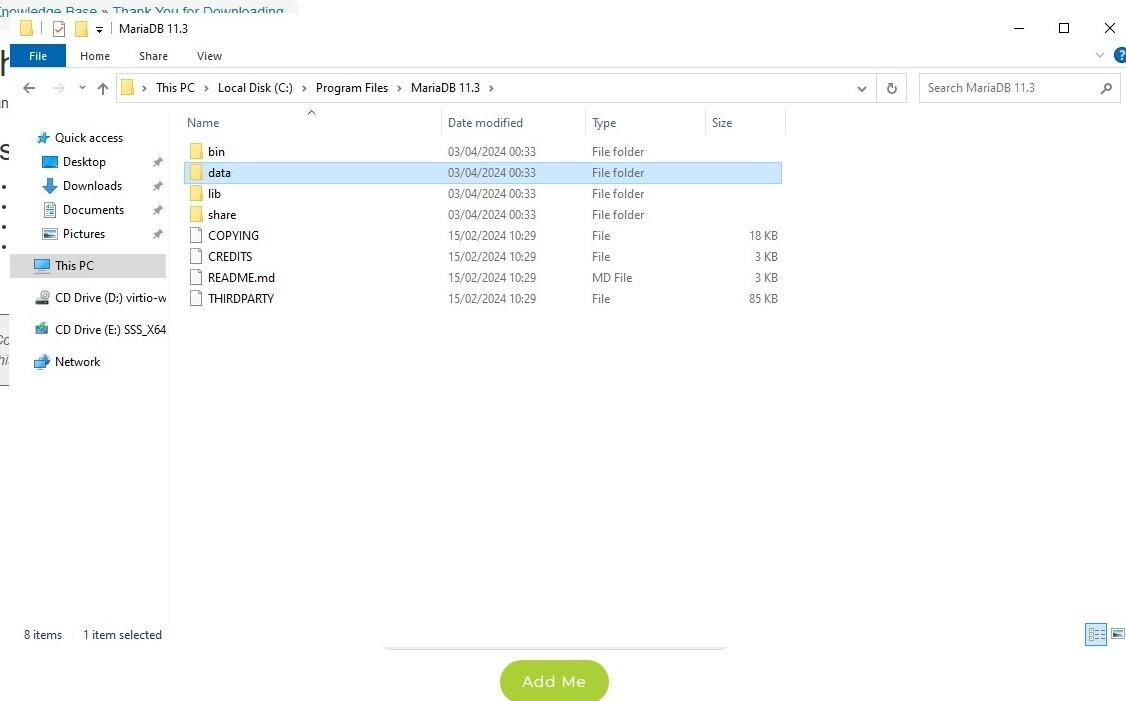Viewport: 1126px width, 701px height.
Task: Open Desktop in the navigation pane
Action: click(84, 162)
